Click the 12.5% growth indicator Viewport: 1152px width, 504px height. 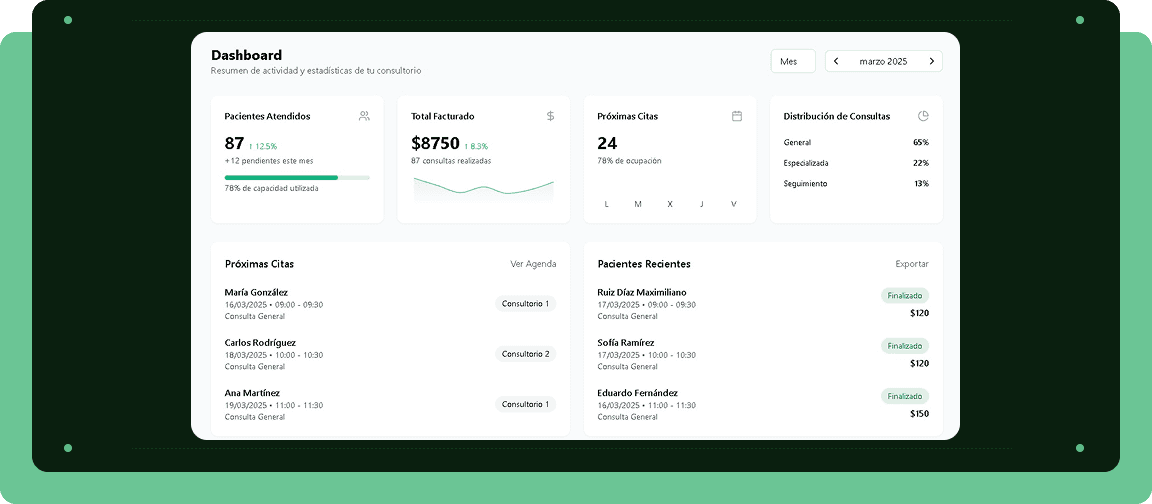click(263, 146)
